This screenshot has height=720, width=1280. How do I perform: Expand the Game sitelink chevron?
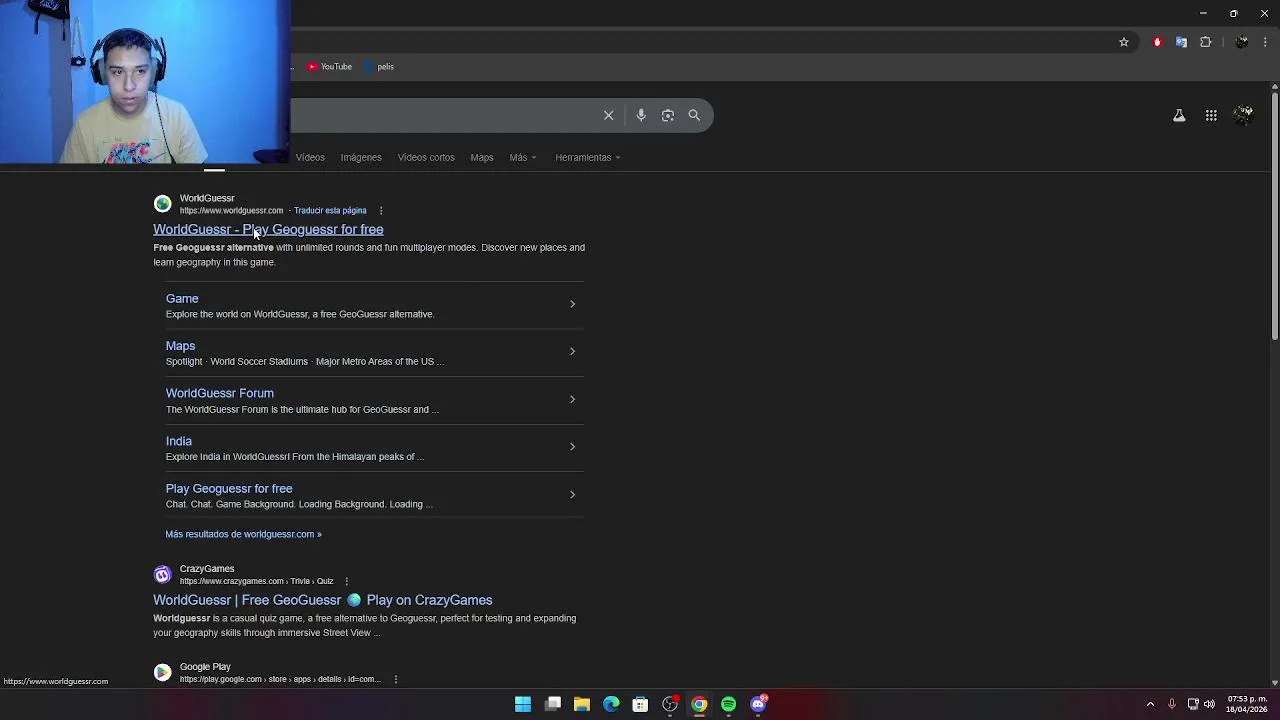pyautogui.click(x=572, y=304)
